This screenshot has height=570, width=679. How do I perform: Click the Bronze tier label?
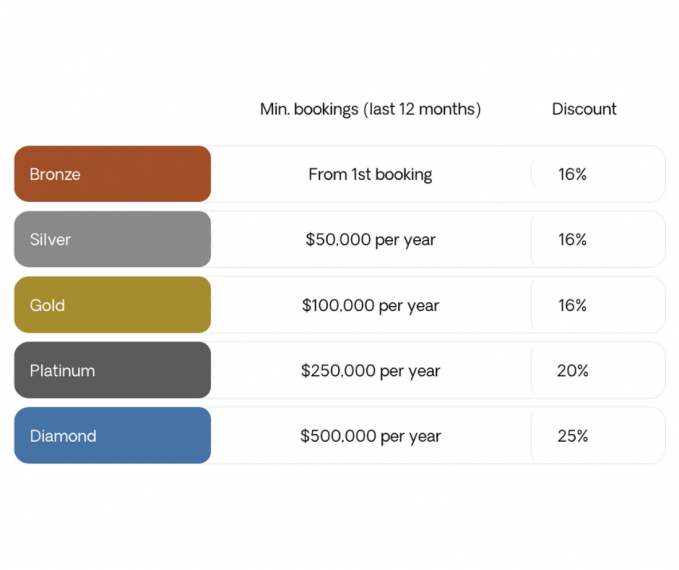click(x=55, y=174)
